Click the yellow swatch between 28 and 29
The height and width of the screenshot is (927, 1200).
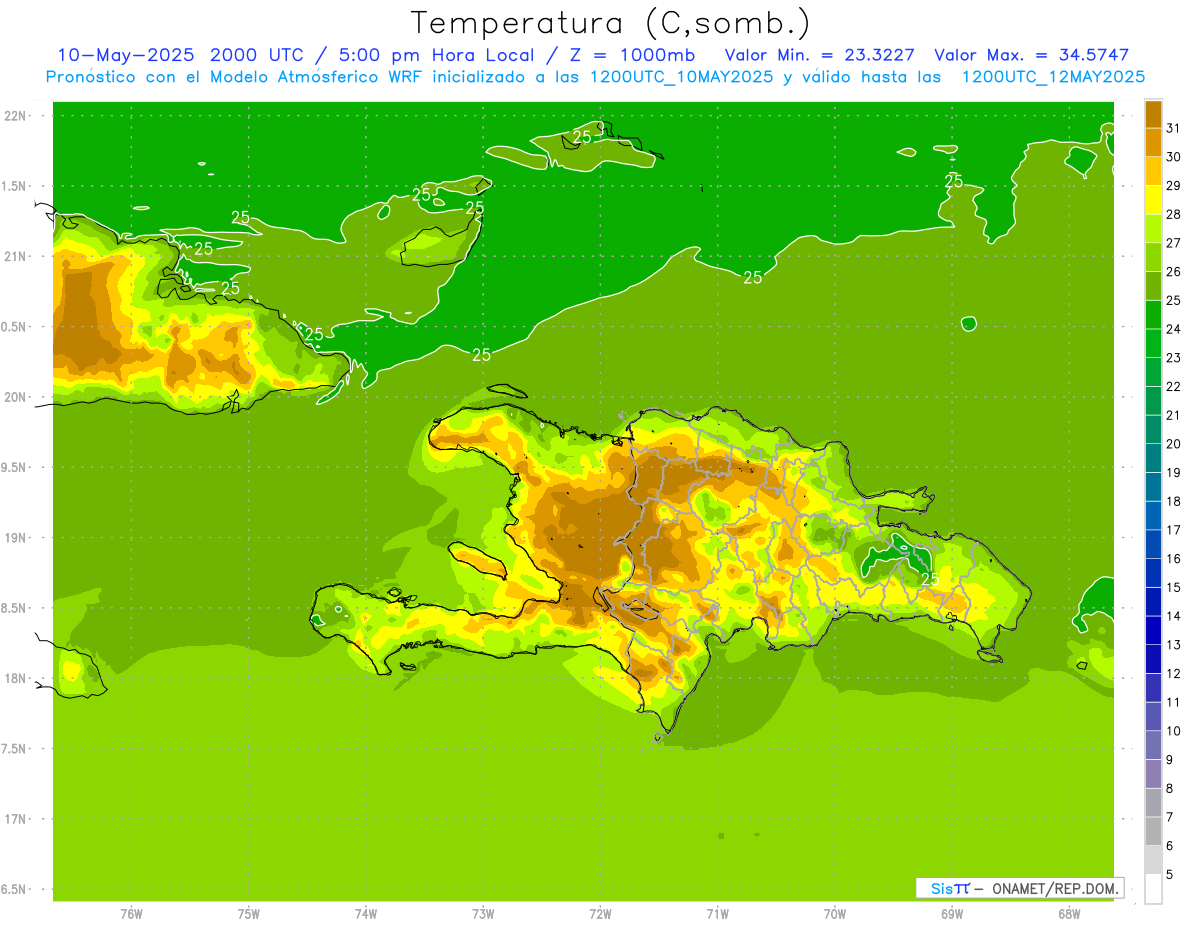(1153, 200)
